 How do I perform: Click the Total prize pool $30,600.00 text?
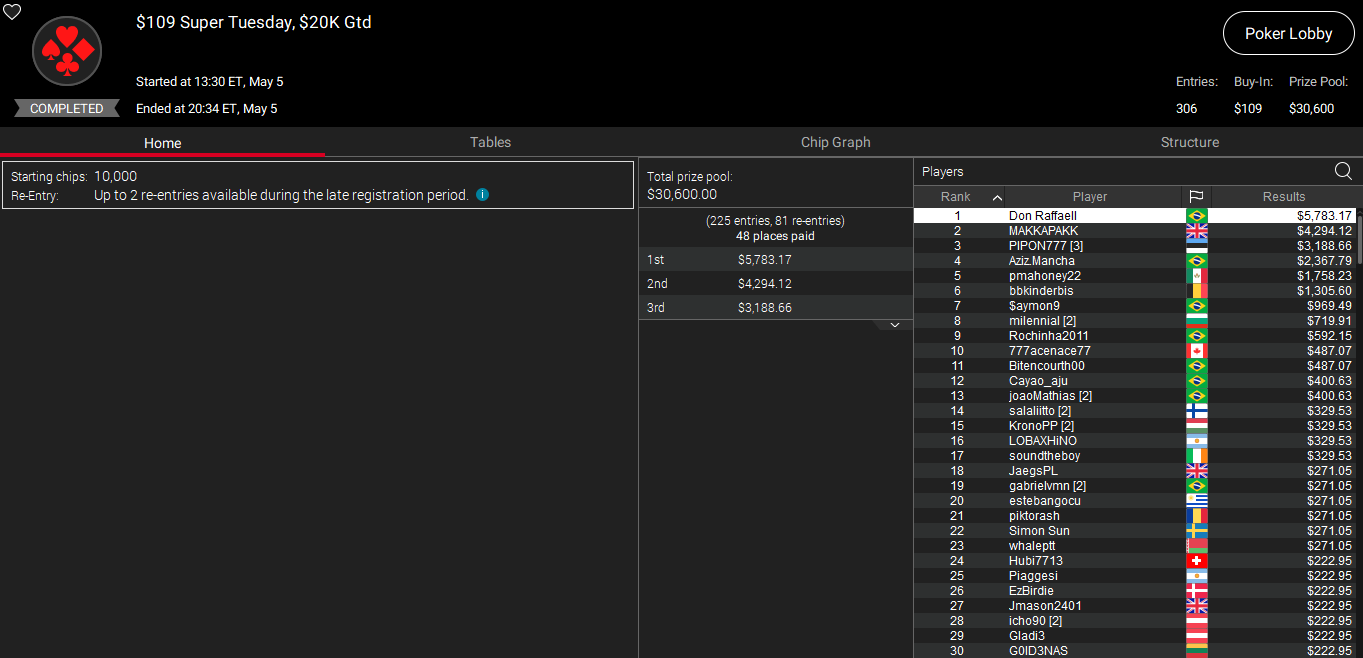[x=690, y=186]
